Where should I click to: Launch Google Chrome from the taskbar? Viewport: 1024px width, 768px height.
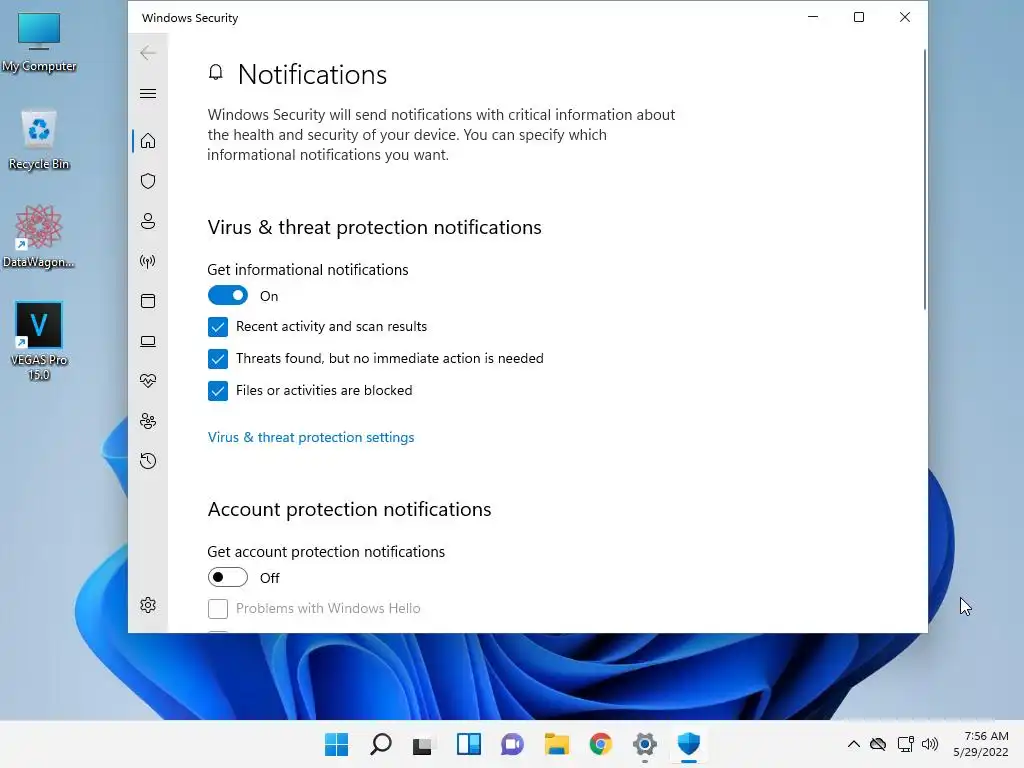[601, 744]
